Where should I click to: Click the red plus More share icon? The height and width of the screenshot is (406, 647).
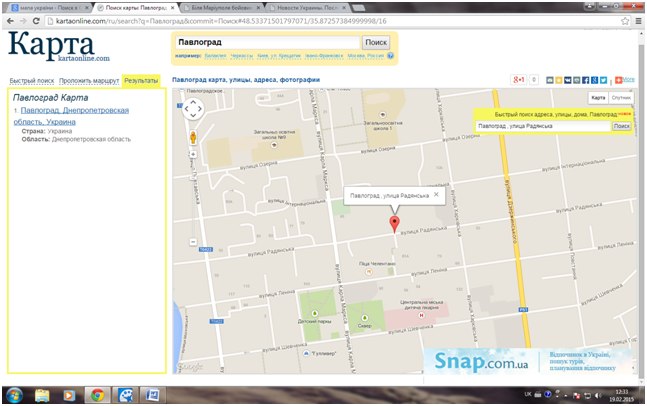(x=619, y=80)
